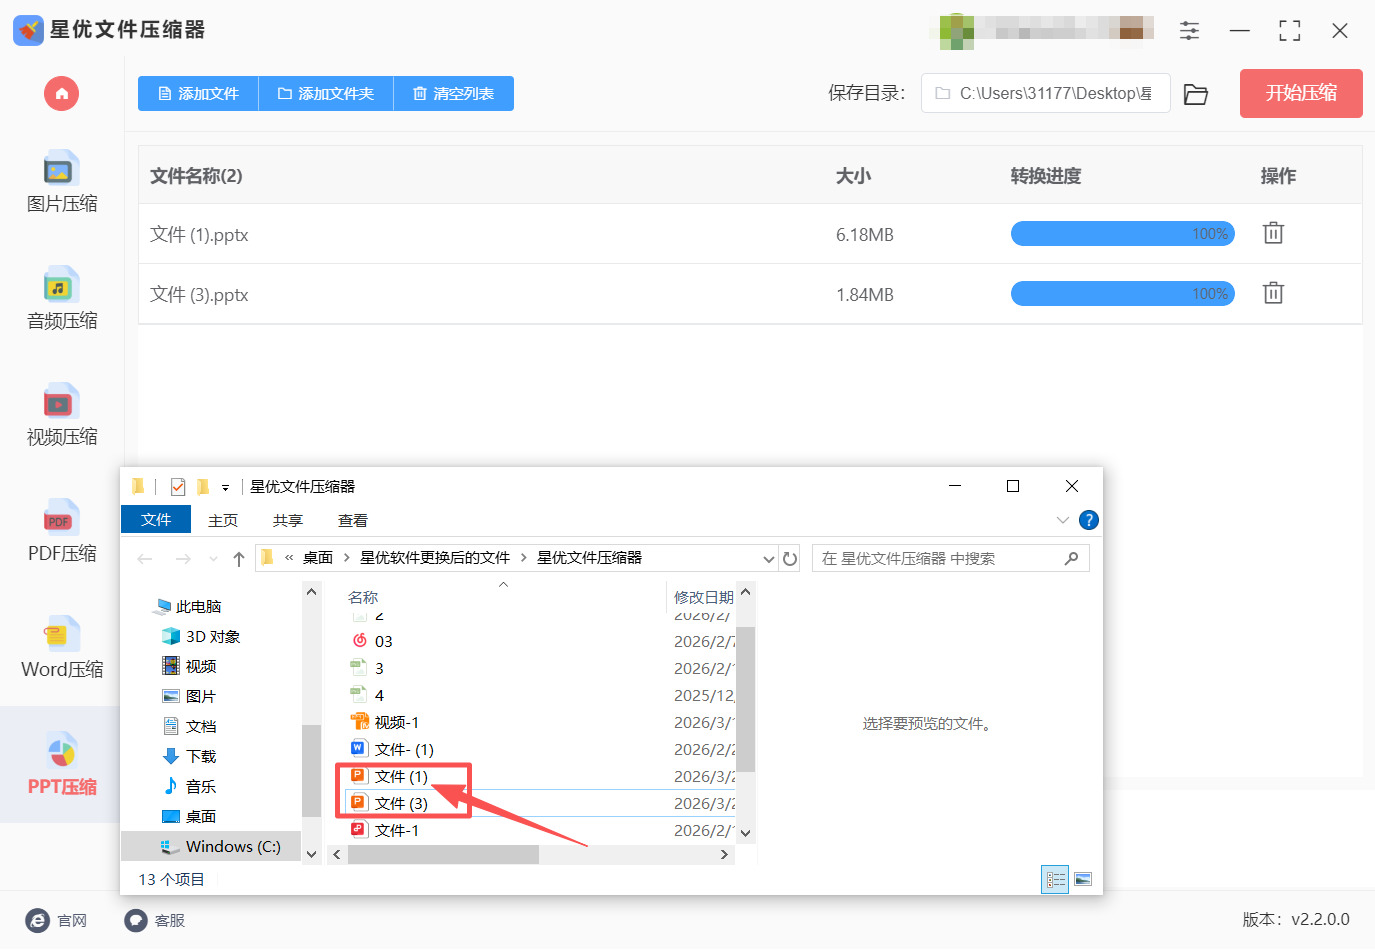Browse for save directory folder icon
Image resolution: width=1375 pixels, height=950 pixels.
(x=1195, y=94)
